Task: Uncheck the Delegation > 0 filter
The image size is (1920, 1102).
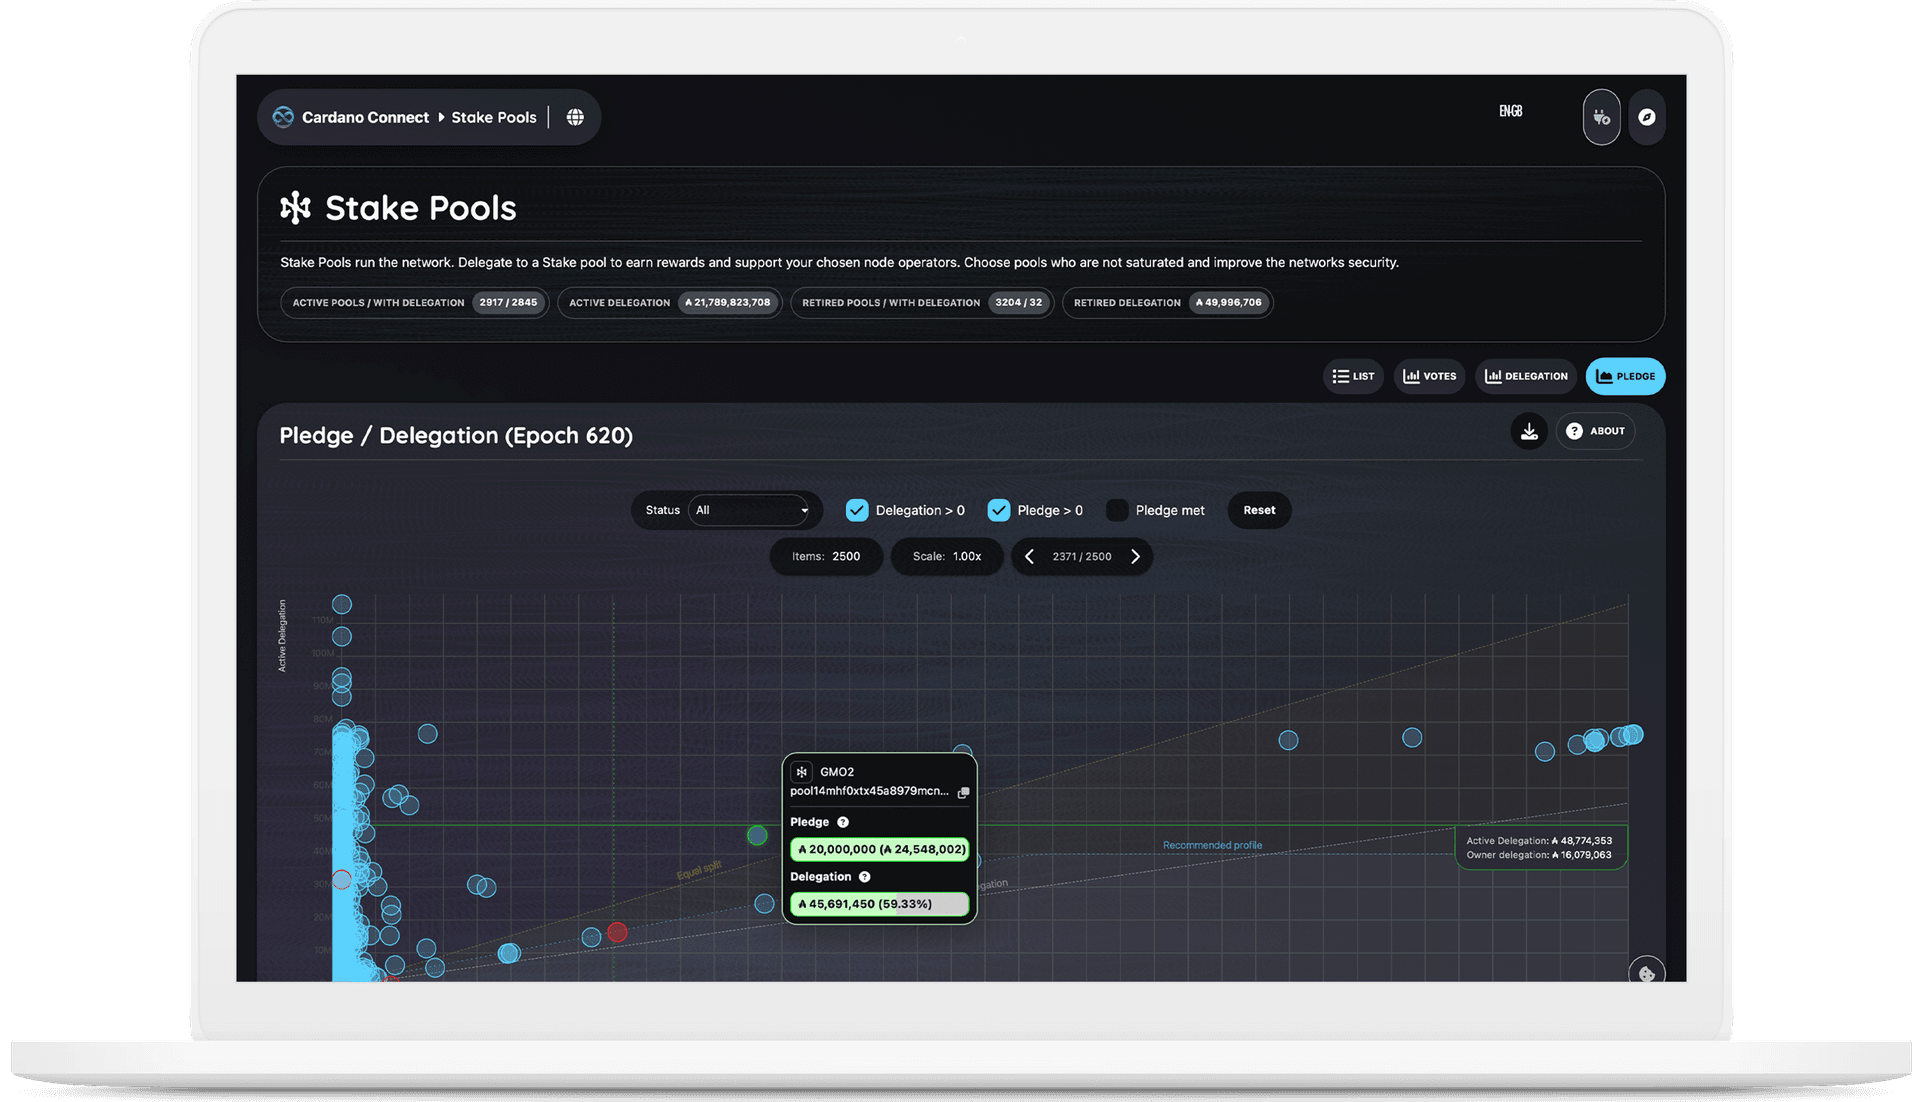Action: click(857, 510)
